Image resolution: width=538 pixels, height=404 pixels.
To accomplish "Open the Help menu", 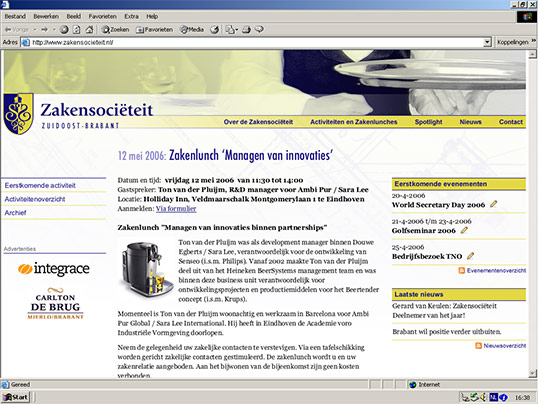I will click(152, 16).
